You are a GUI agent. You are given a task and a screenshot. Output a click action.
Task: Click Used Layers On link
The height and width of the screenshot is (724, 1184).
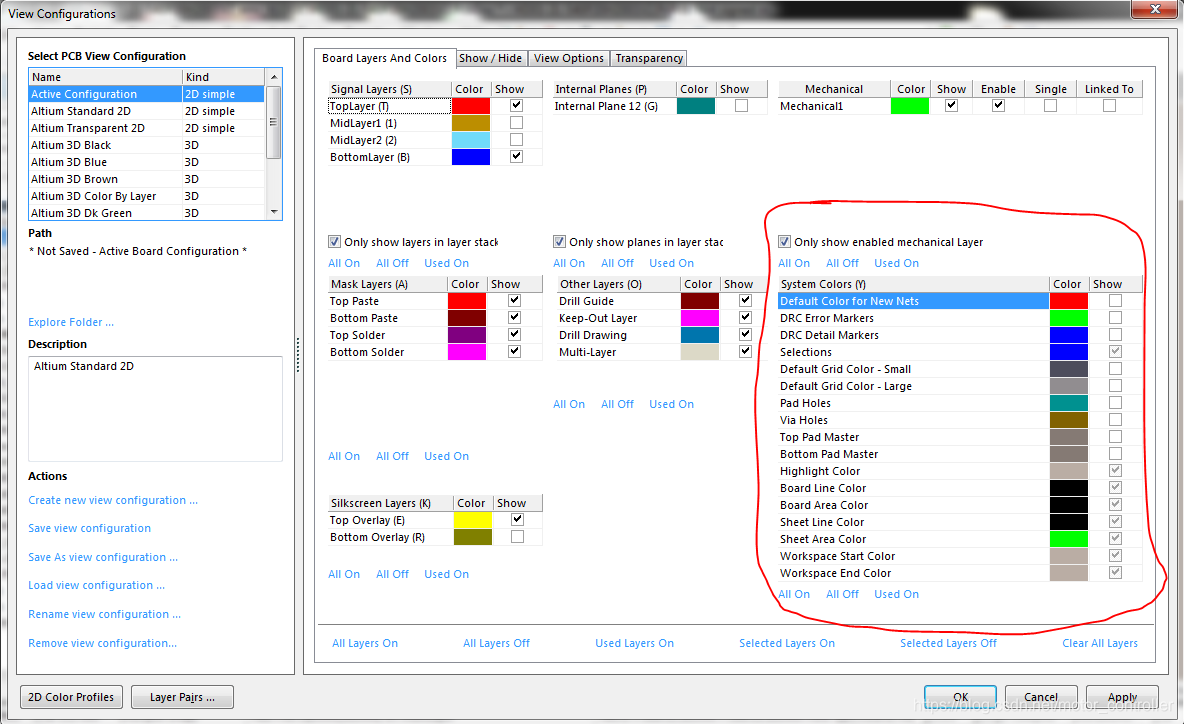click(x=634, y=643)
